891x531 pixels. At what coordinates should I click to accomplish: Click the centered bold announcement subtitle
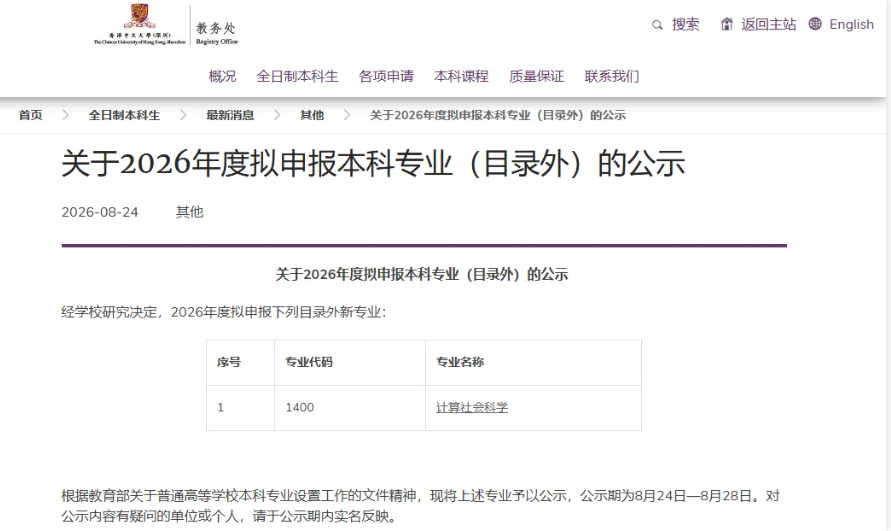(x=422, y=275)
